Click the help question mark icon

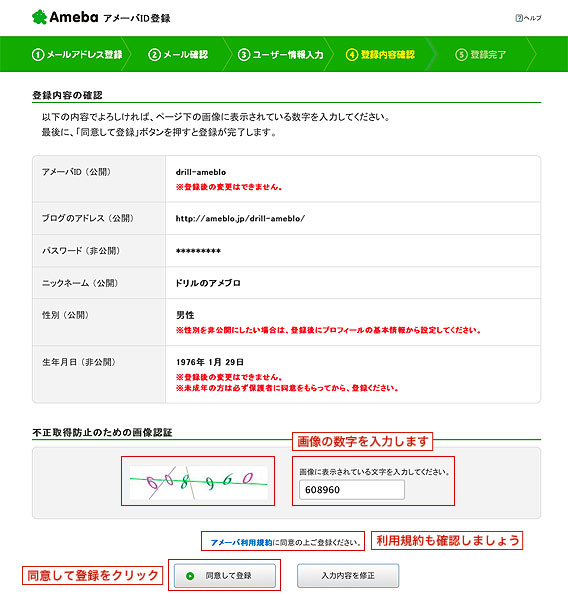pyautogui.click(x=519, y=18)
